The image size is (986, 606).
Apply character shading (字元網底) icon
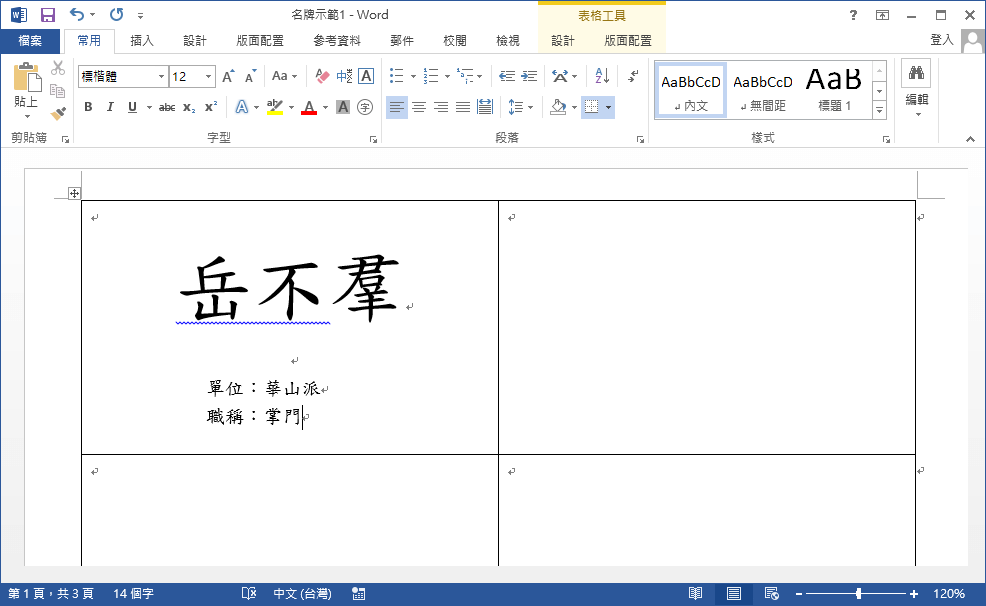(341, 106)
